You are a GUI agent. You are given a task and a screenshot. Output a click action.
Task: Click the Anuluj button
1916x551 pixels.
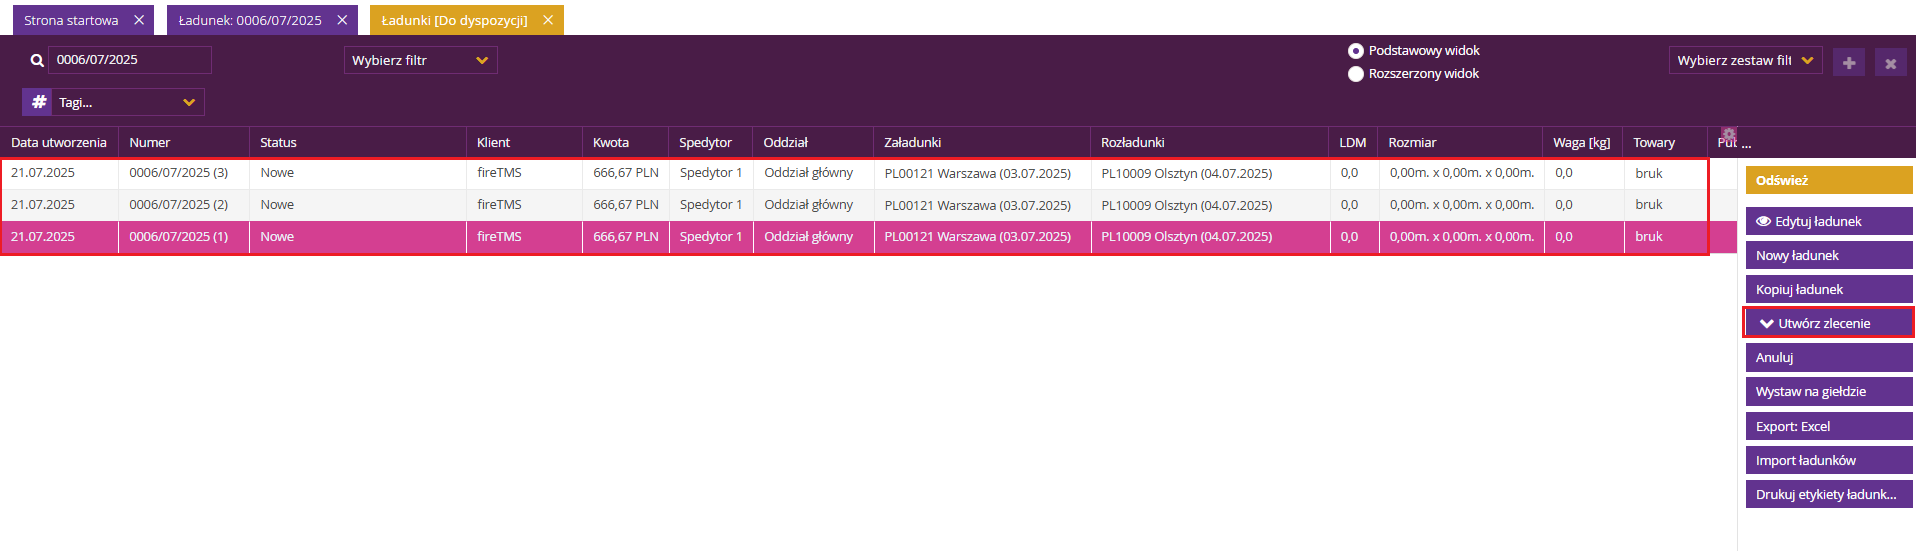click(1829, 357)
